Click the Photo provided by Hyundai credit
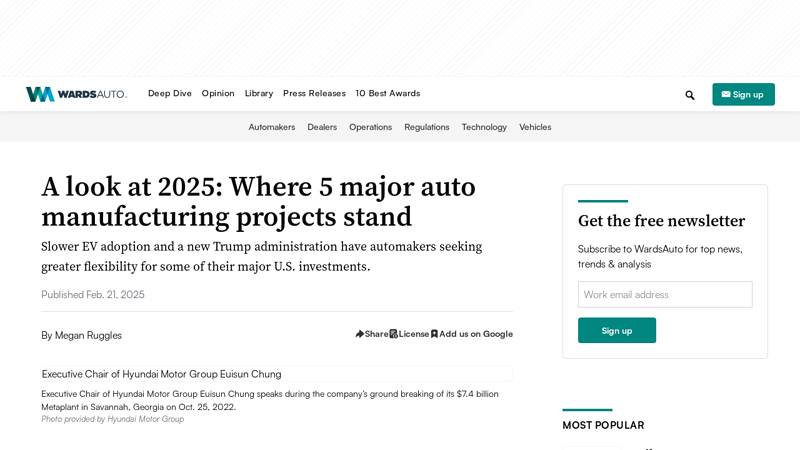Viewport: 800px width, 450px height. [x=112, y=419]
